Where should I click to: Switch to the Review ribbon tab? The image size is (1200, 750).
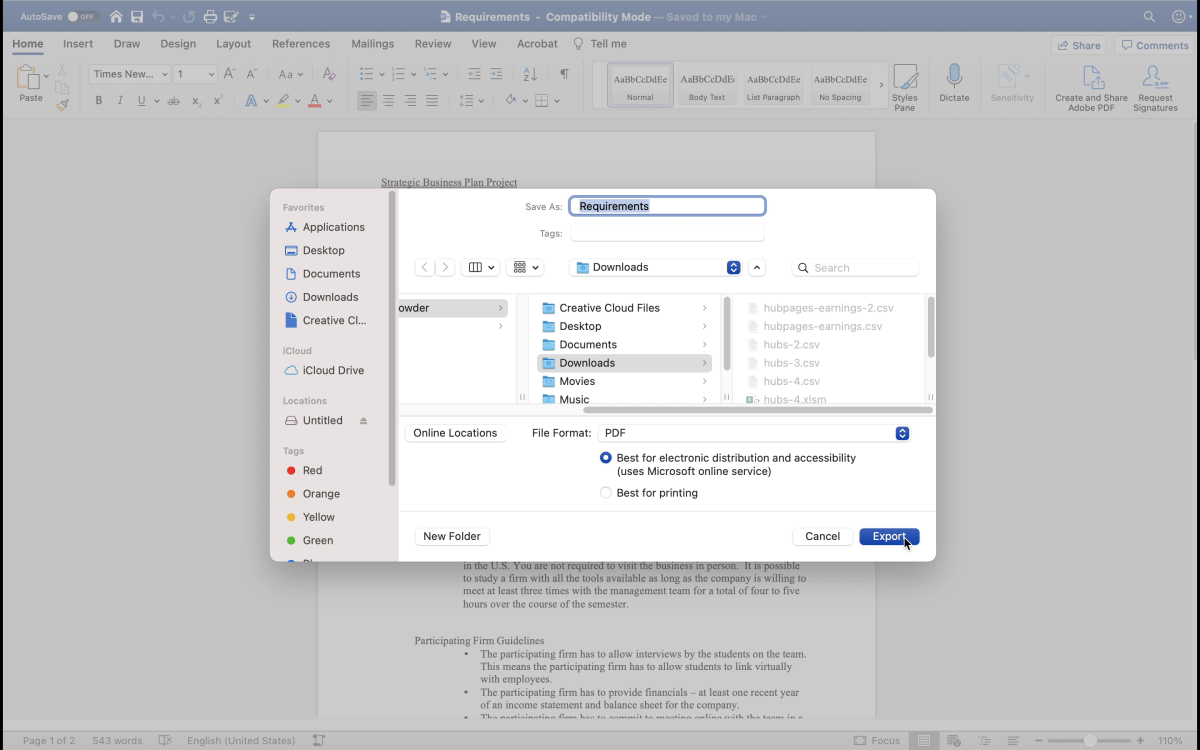(432, 43)
